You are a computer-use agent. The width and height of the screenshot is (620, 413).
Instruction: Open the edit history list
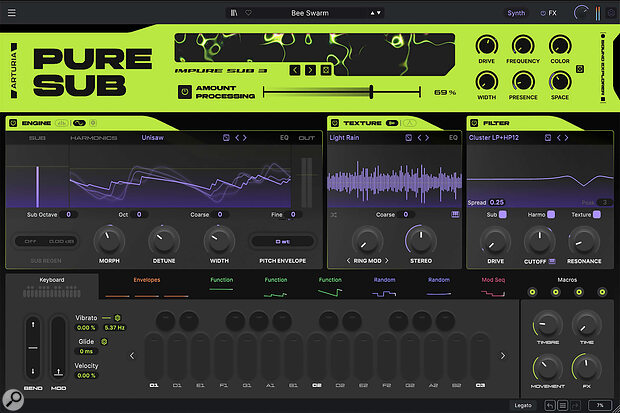563,405
